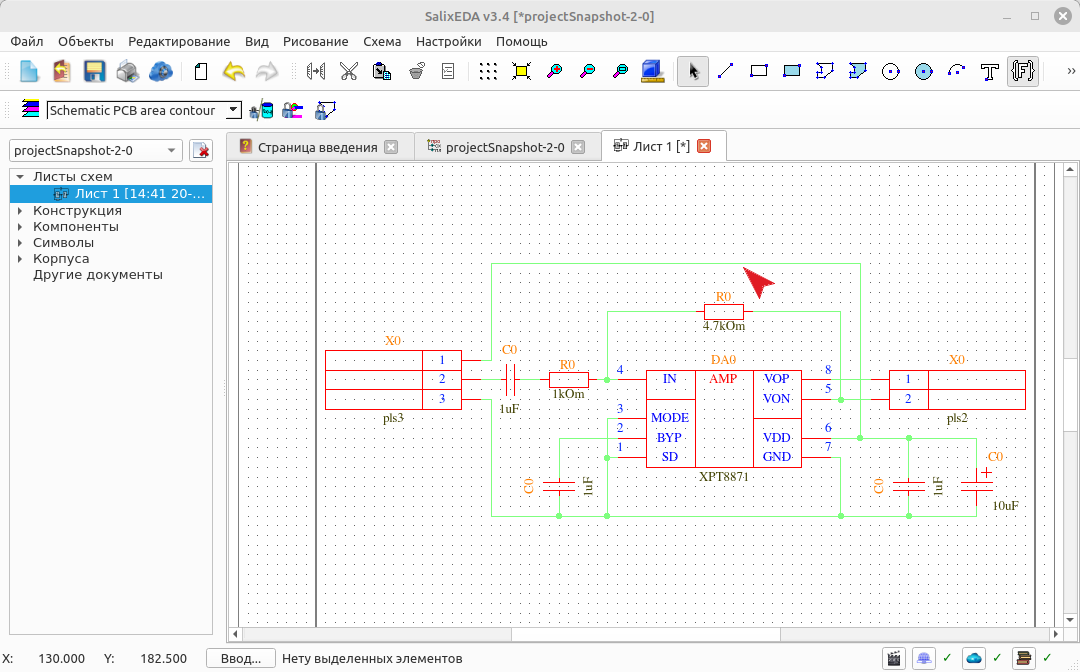The width and height of the screenshot is (1080, 672).
Task: Select the line drawing tool
Action: (725, 71)
